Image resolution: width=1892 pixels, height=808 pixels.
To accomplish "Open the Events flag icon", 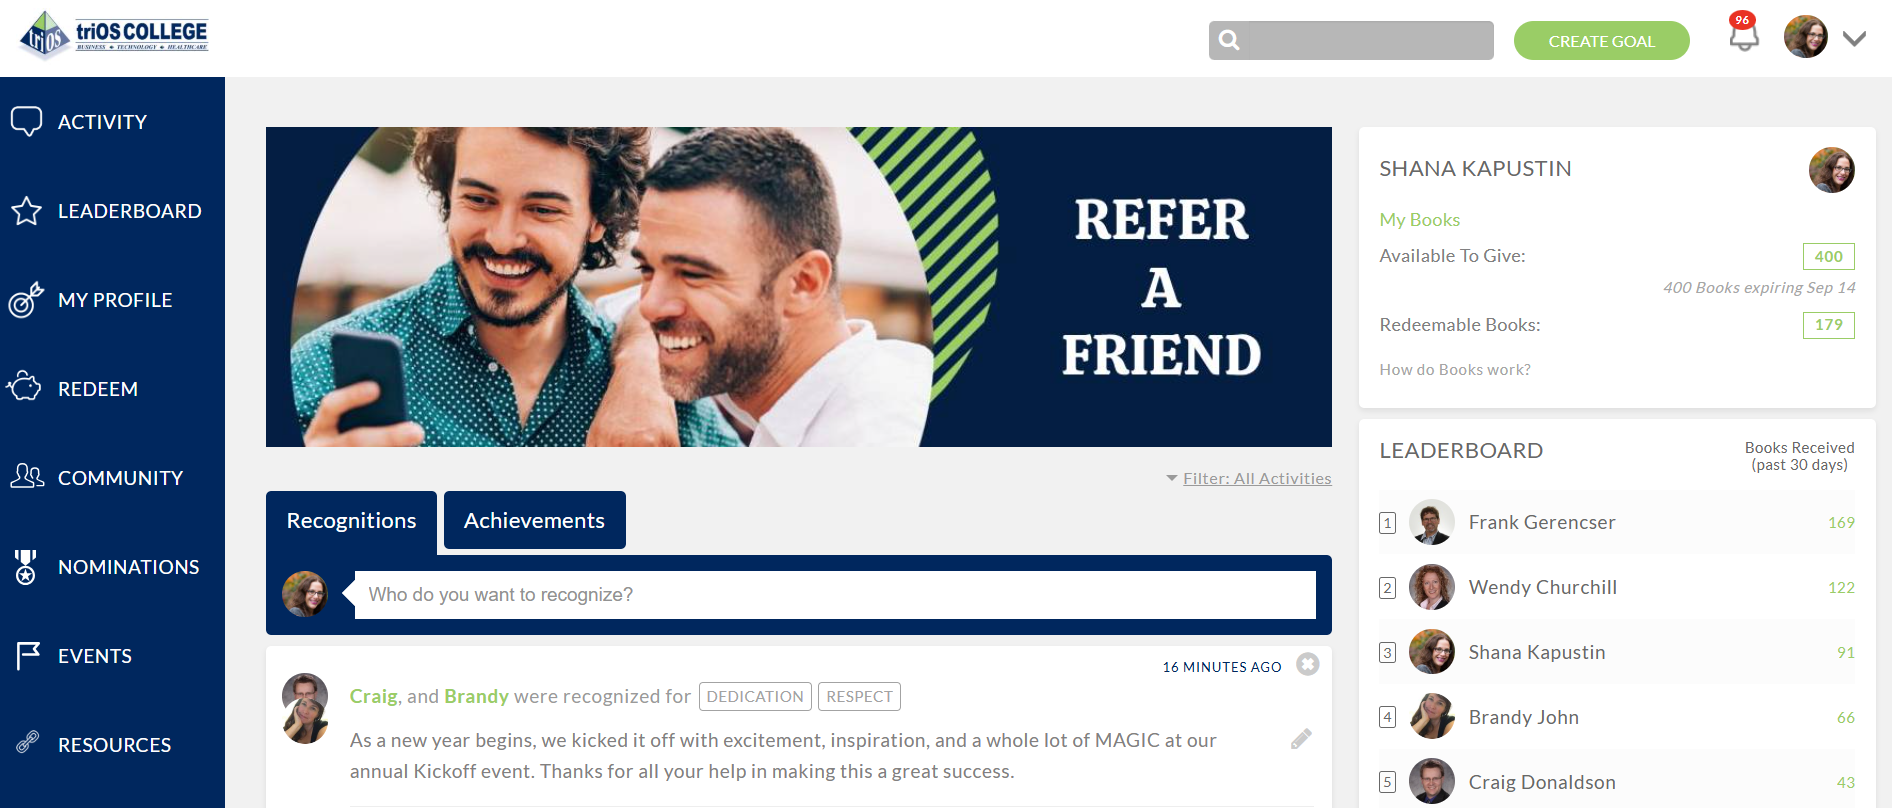I will click(28, 656).
